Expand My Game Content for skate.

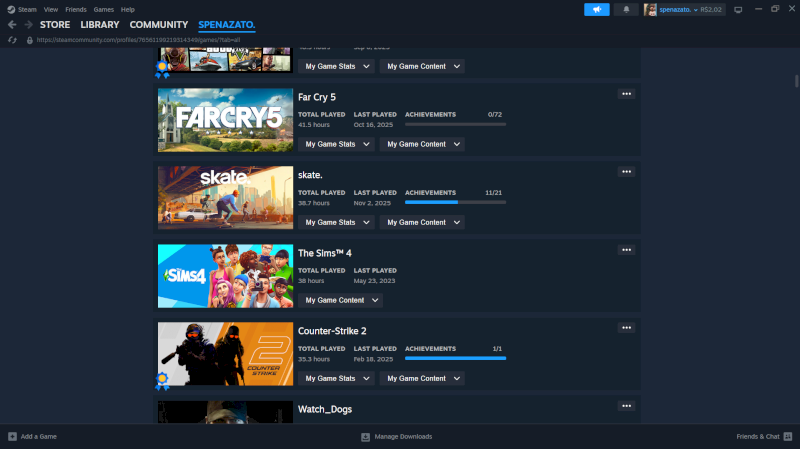pyautogui.click(x=422, y=222)
